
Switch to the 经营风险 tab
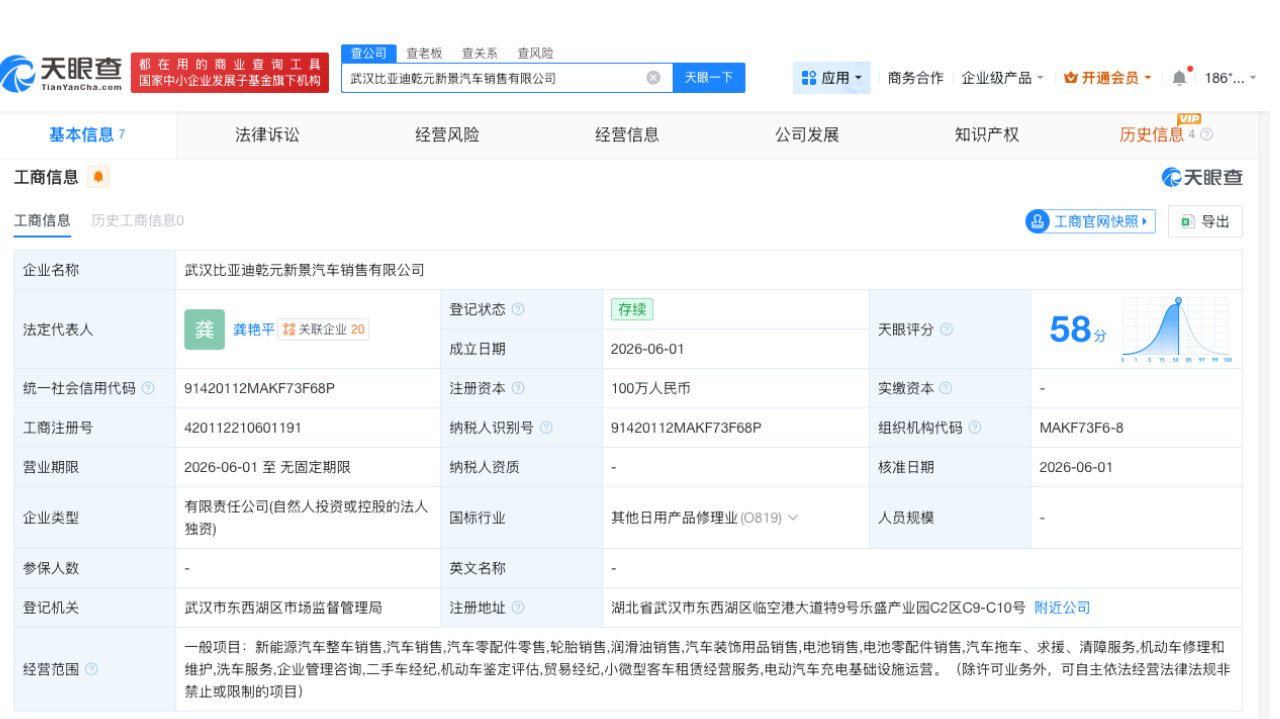[x=447, y=135]
